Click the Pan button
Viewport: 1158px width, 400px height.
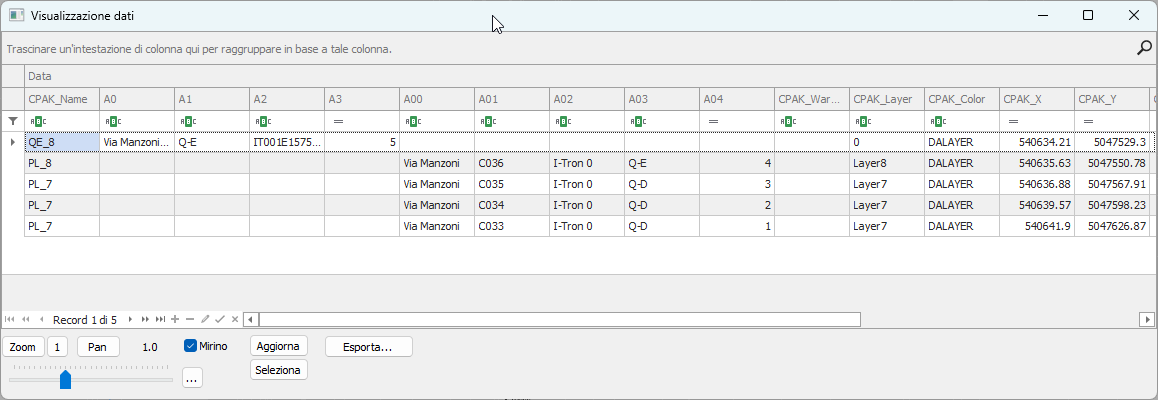click(98, 346)
